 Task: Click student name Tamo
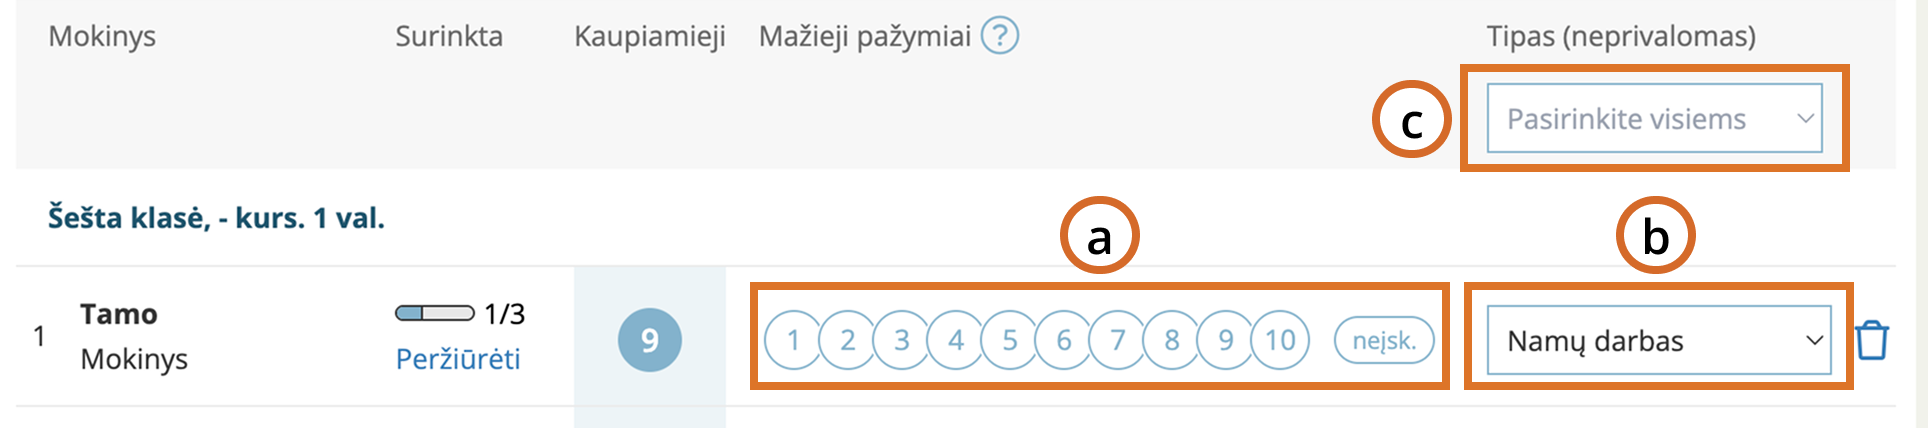click(119, 314)
